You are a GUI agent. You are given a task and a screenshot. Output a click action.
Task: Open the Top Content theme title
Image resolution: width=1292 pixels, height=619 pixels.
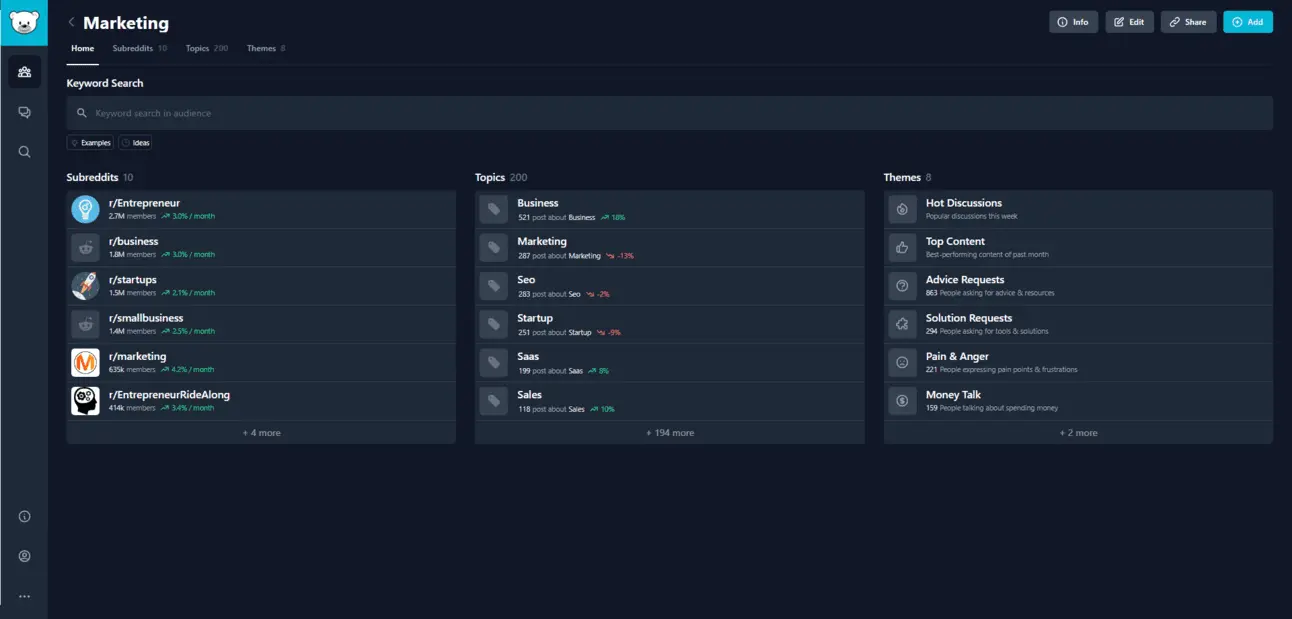coord(955,241)
